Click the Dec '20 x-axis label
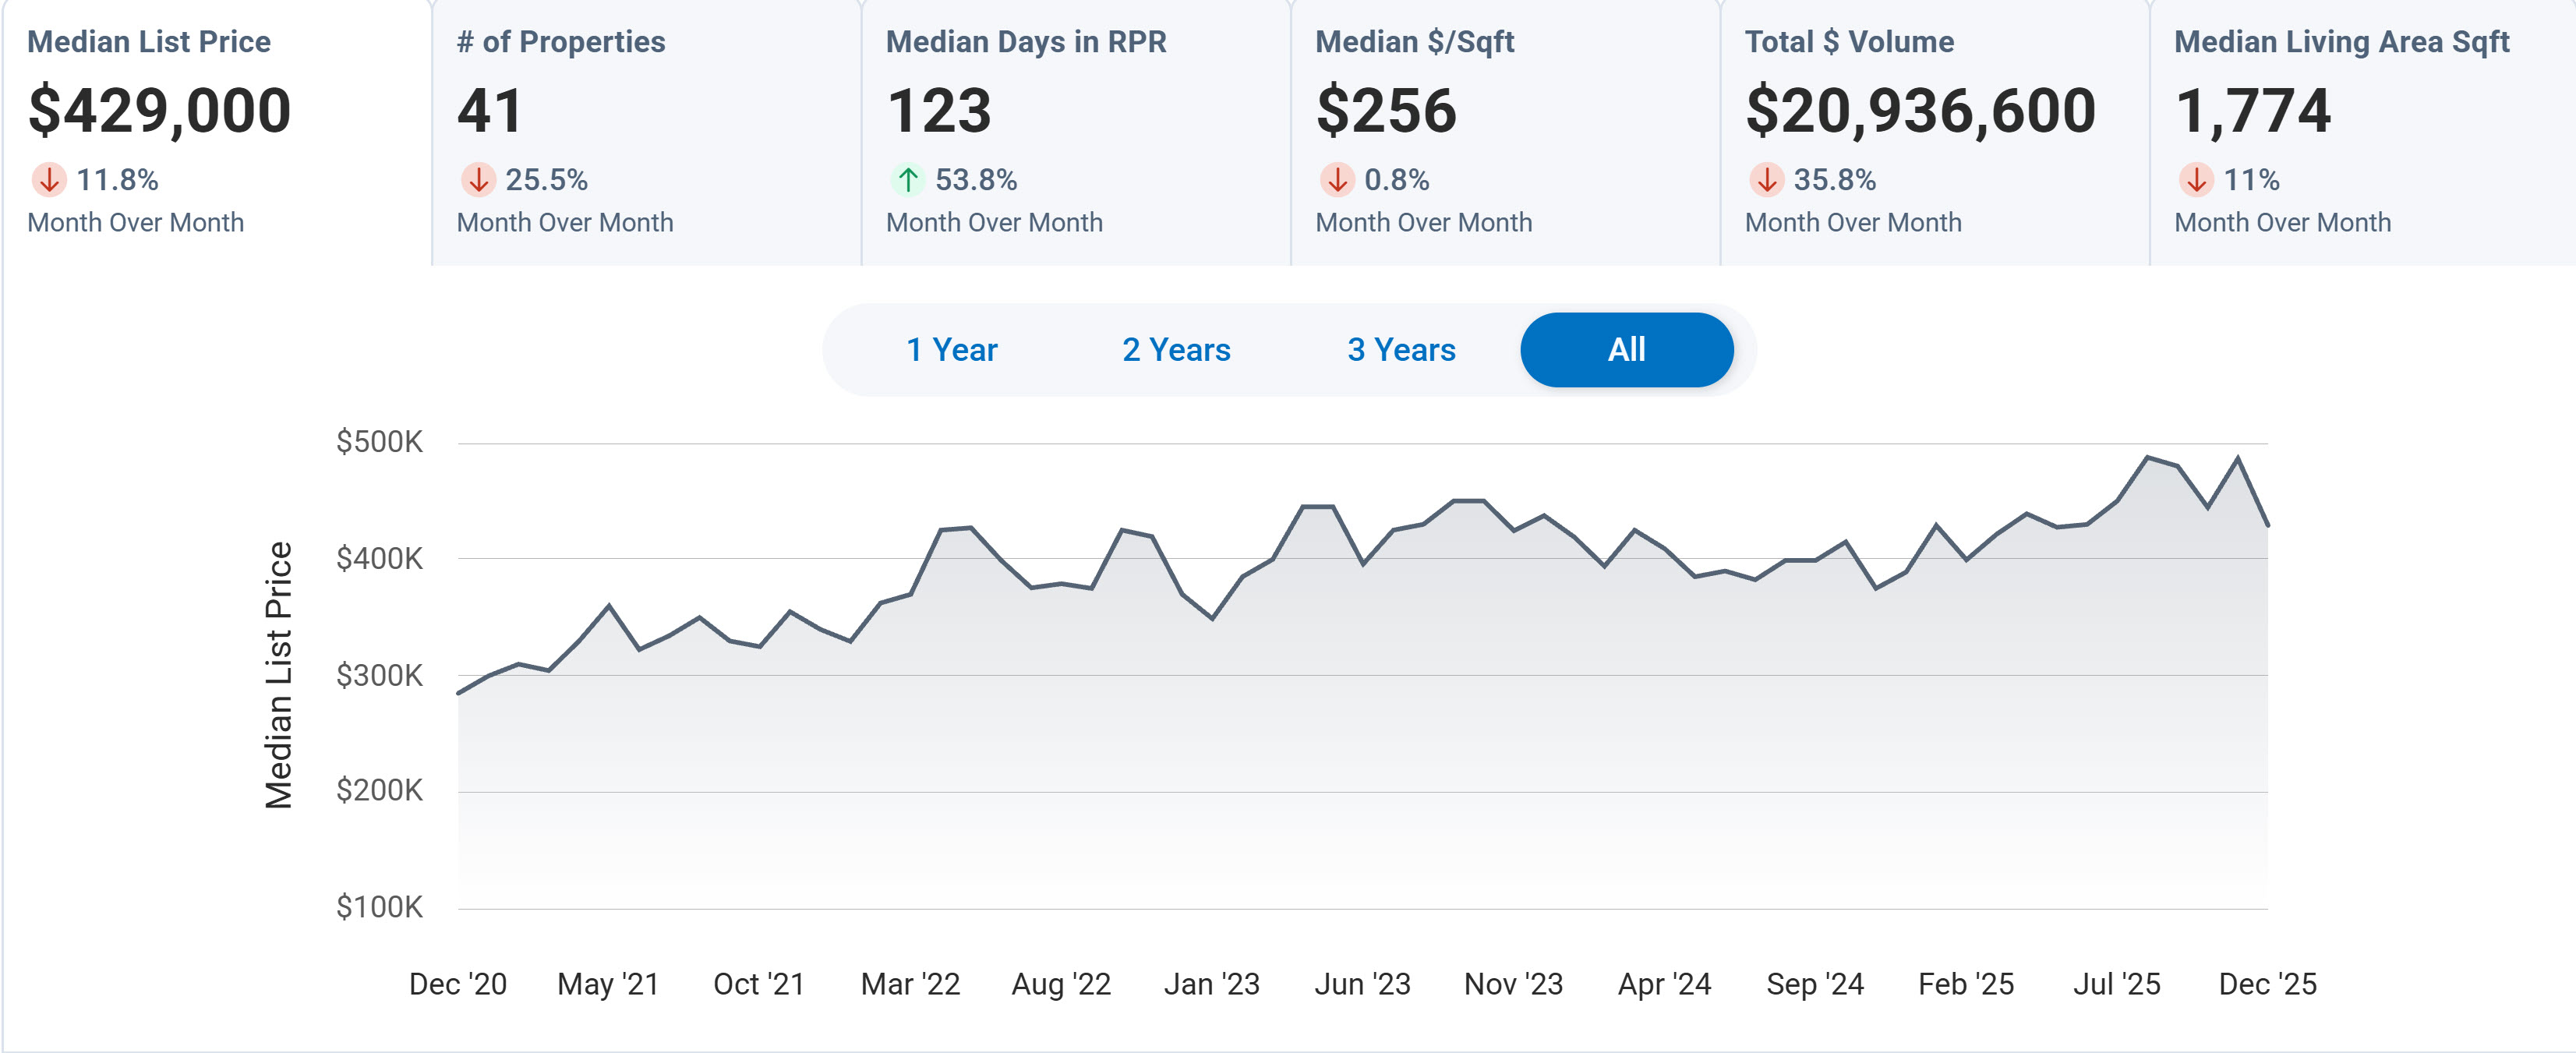 (x=458, y=984)
